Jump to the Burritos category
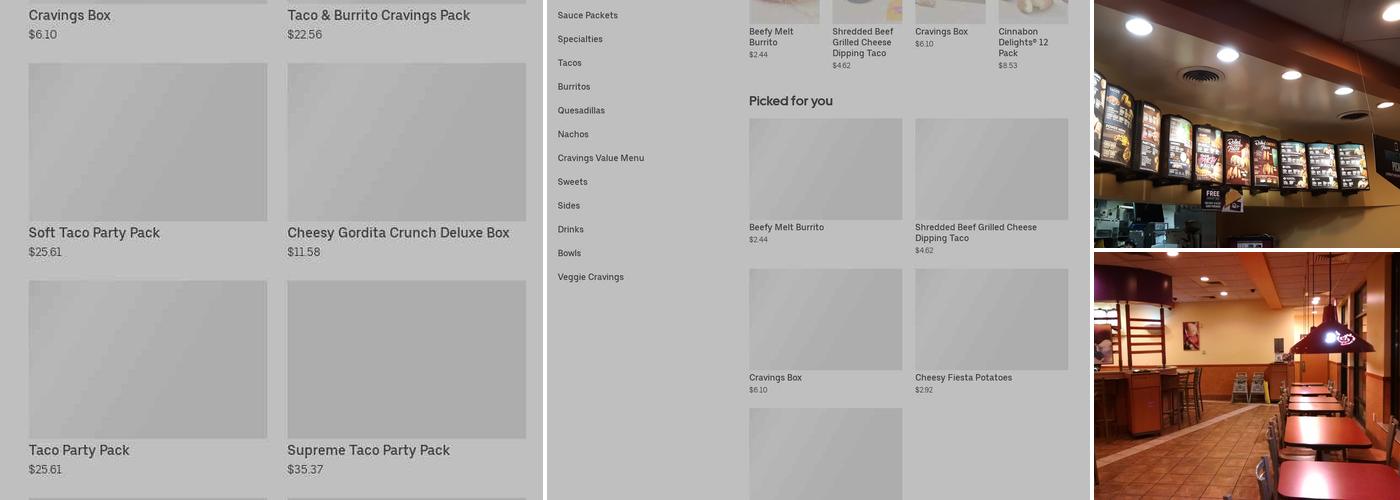Image resolution: width=1400 pixels, height=500 pixels. [x=574, y=87]
